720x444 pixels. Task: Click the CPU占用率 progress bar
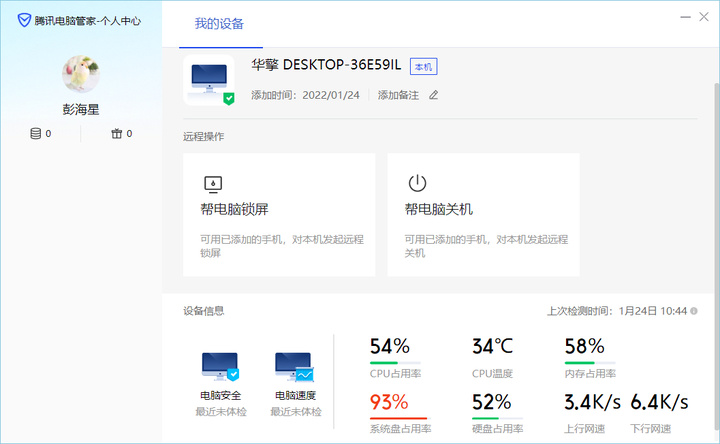395,363
